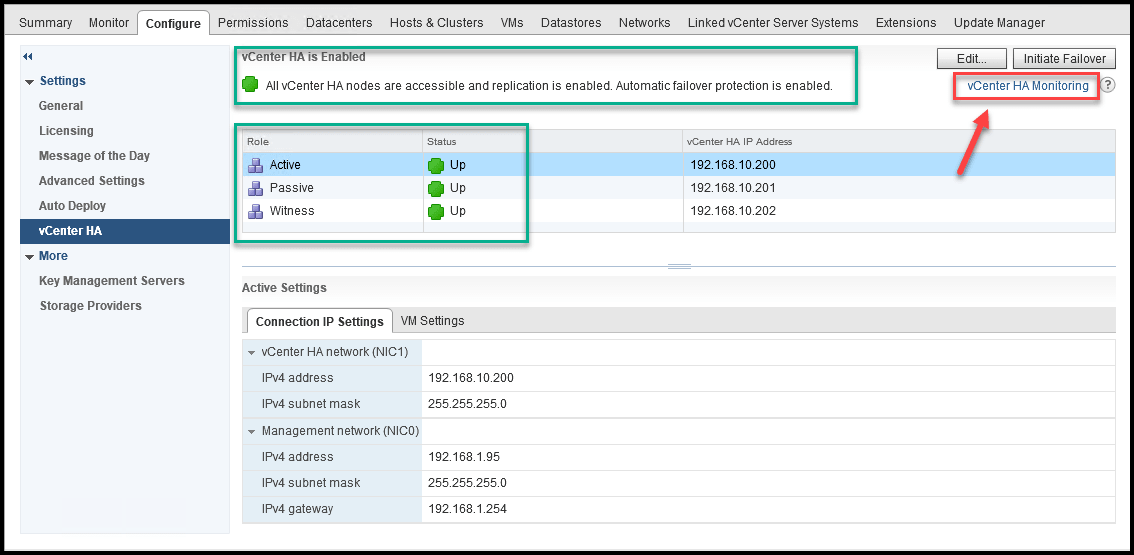Click the Witness node role icon
The height and width of the screenshot is (555, 1134).
pos(255,211)
